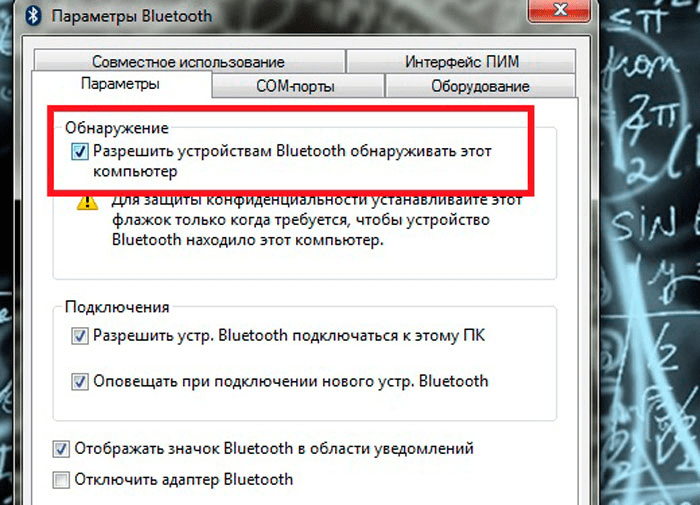
Task: Switch to the 'Совместное использование' tab
Action: click(188, 62)
